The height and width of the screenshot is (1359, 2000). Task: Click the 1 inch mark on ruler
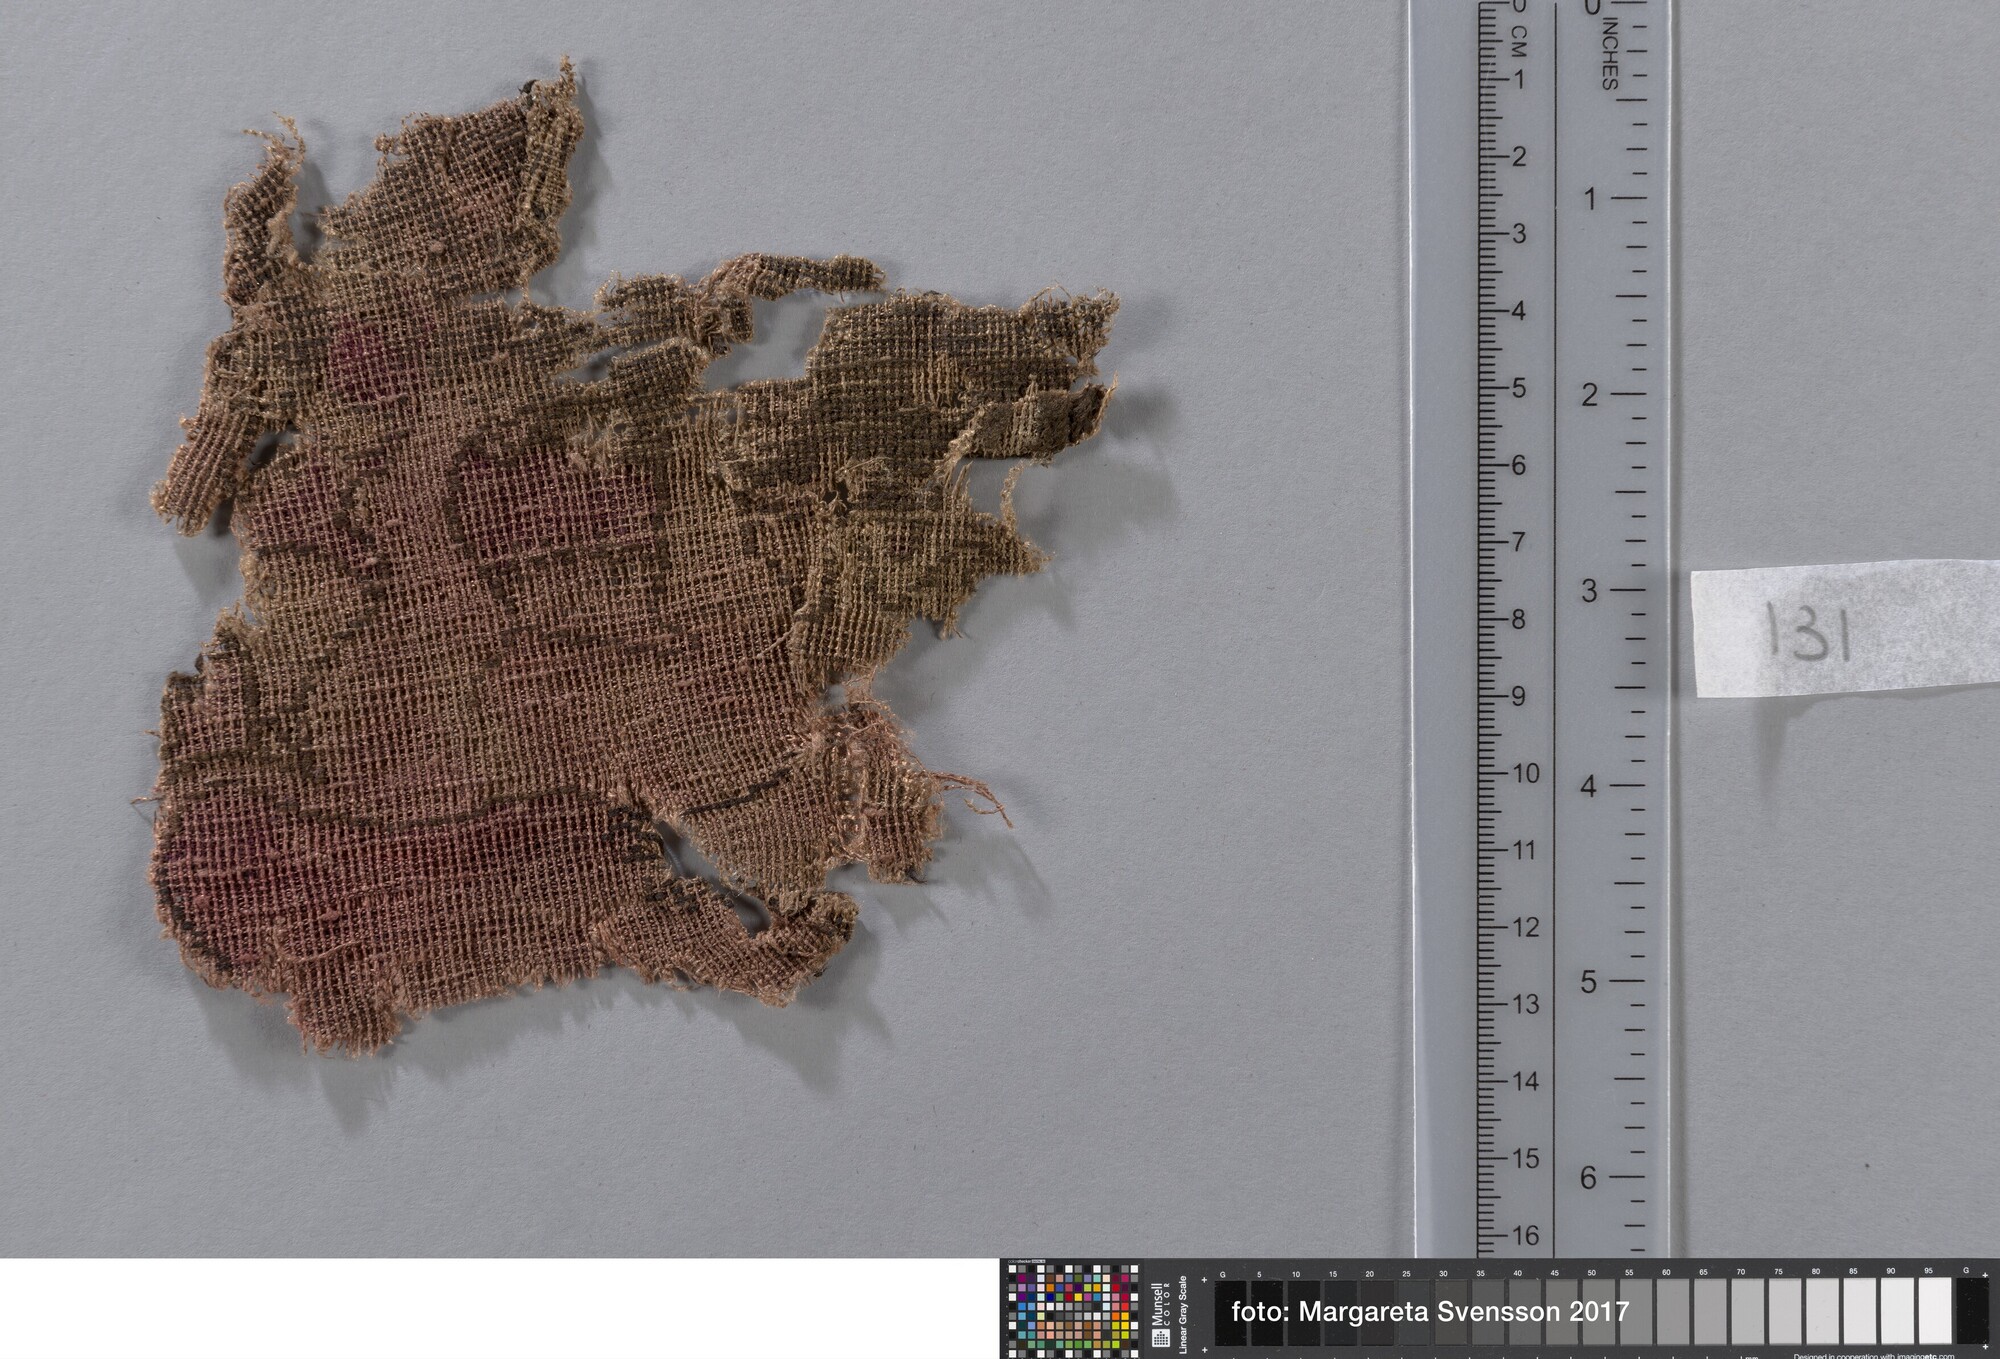click(1589, 199)
